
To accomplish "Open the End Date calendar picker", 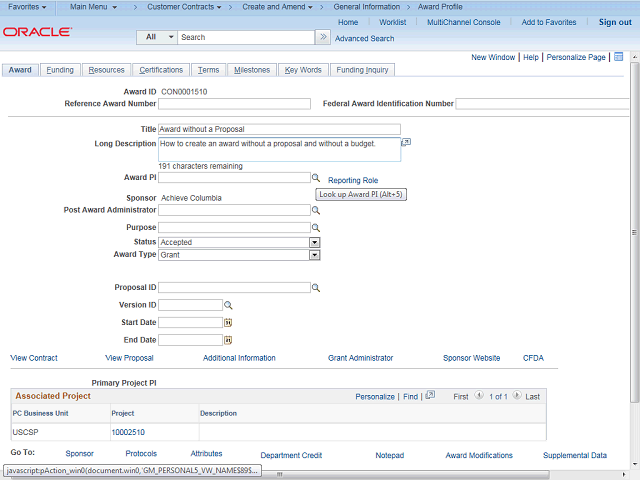I will pos(227,340).
